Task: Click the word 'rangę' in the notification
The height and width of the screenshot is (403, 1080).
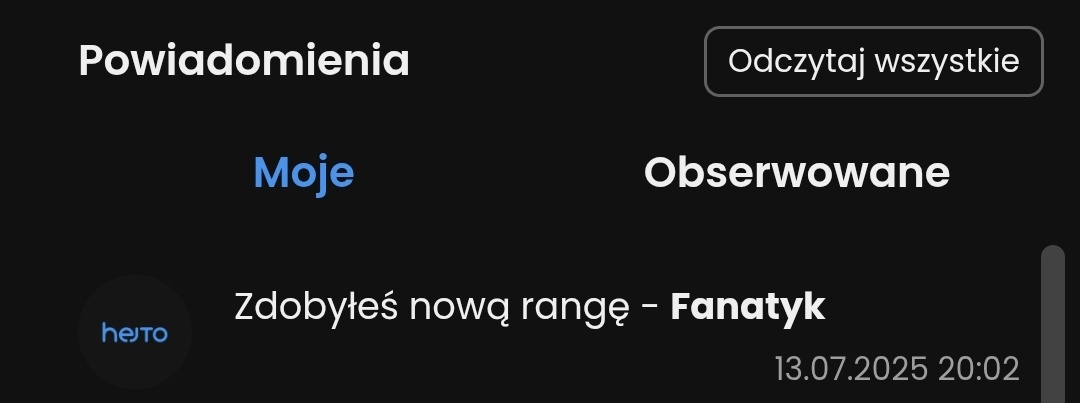Action: point(575,308)
